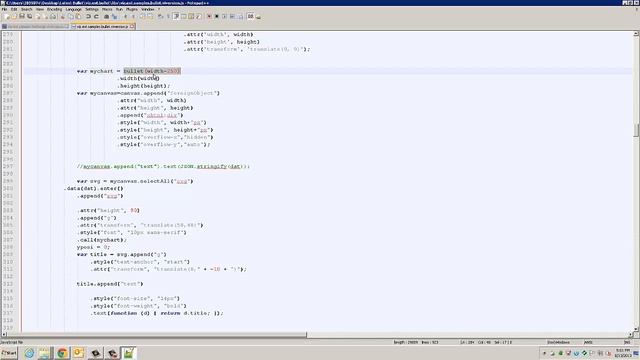Image resolution: width=640 pixels, height=360 pixels.
Task: Click the 'var svg = mycanvas.selectAll' line
Action: pos(135,181)
